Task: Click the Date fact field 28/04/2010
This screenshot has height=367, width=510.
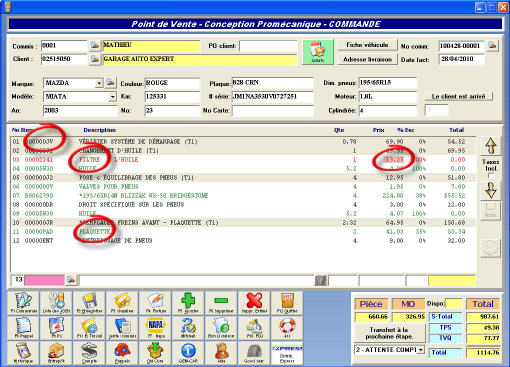Action: click(462, 59)
